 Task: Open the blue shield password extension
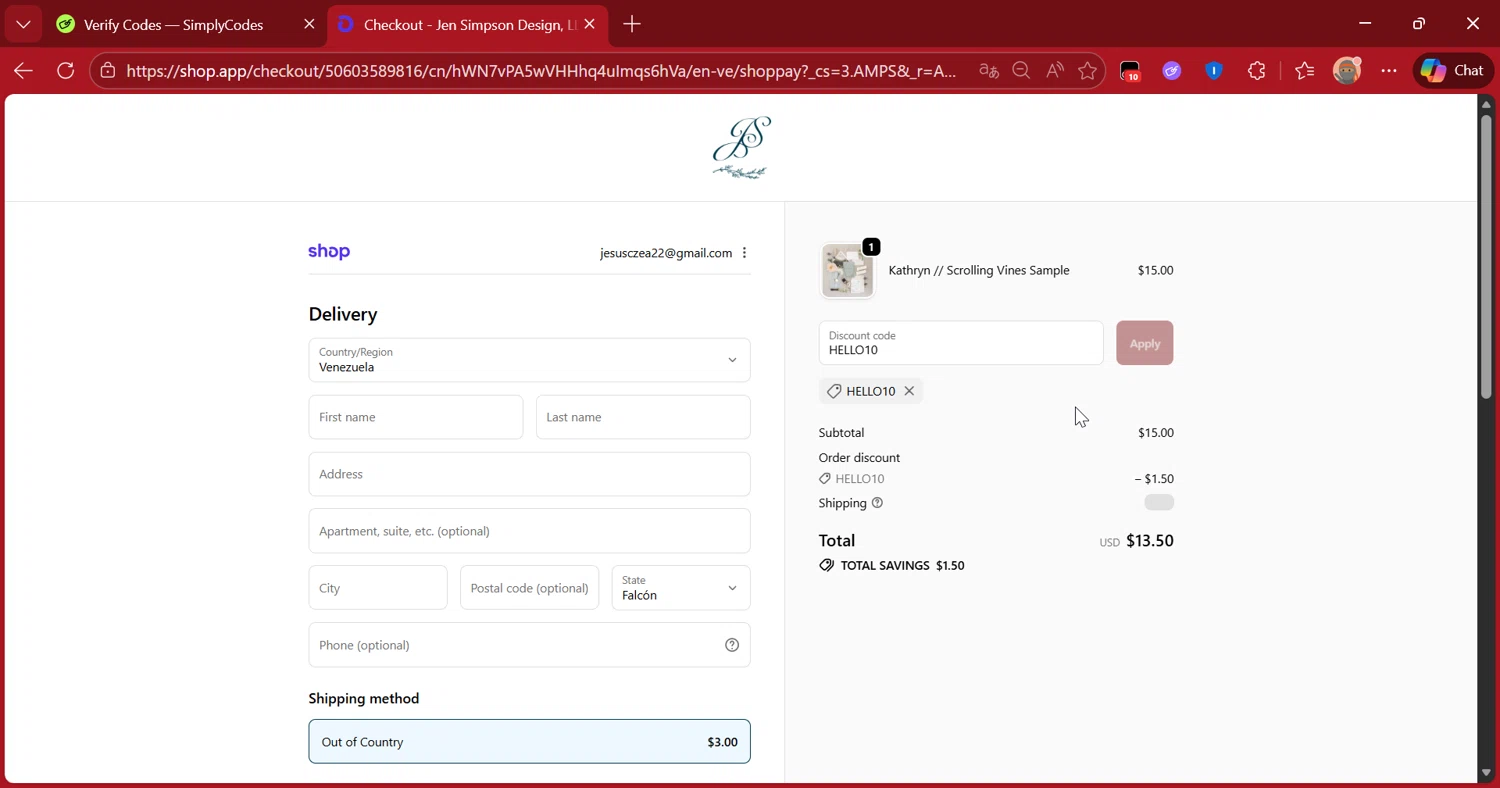tap(1214, 71)
